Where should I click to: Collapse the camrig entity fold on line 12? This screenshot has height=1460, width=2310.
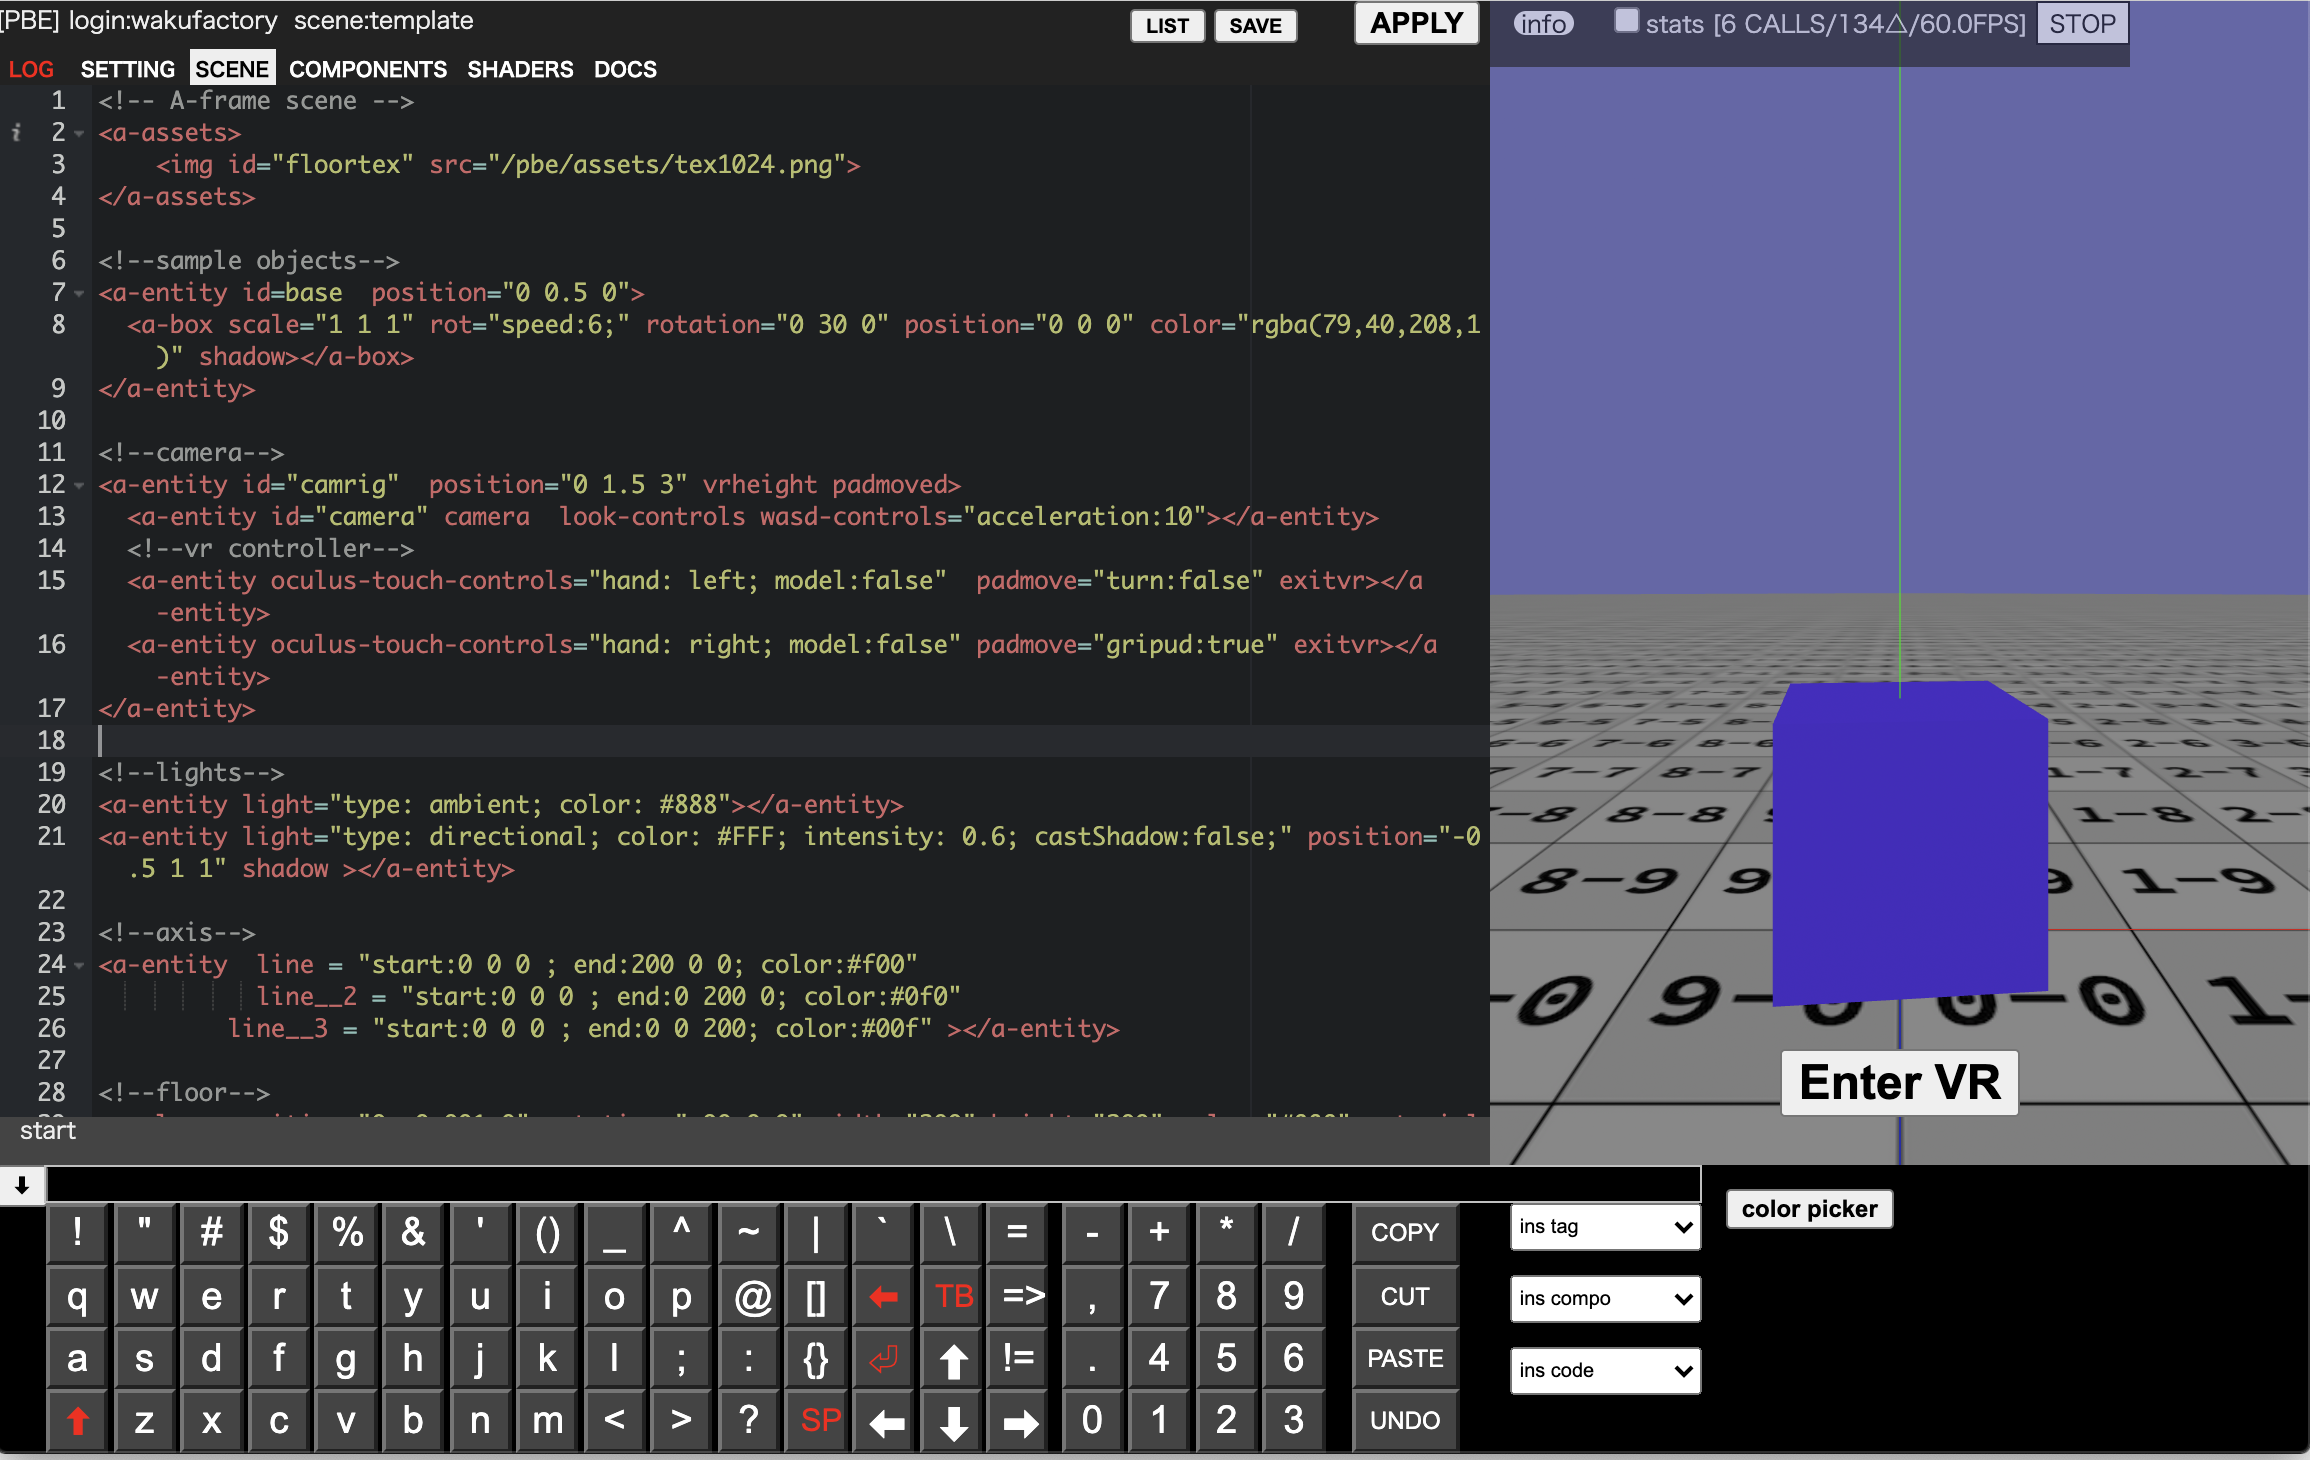79,486
